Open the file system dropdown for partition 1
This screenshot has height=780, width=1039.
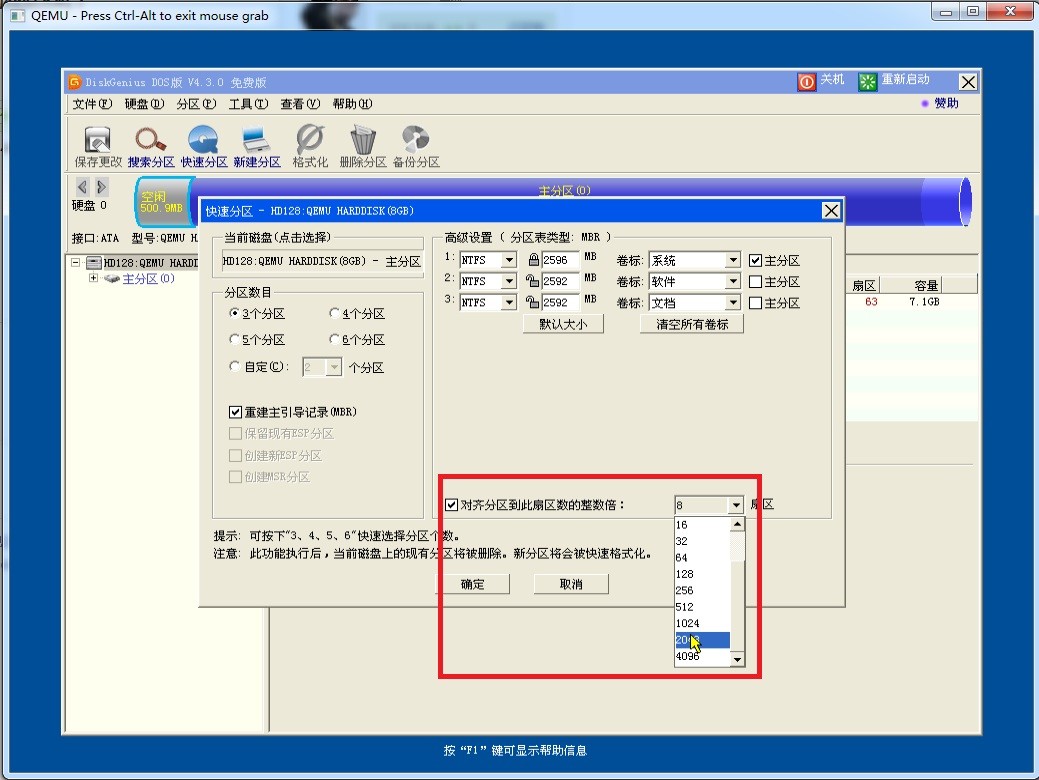pos(508,261)
